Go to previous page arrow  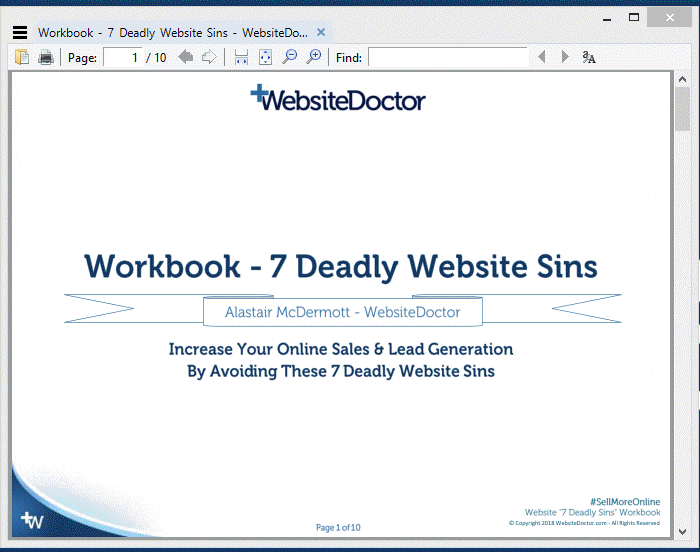point(185,57)
